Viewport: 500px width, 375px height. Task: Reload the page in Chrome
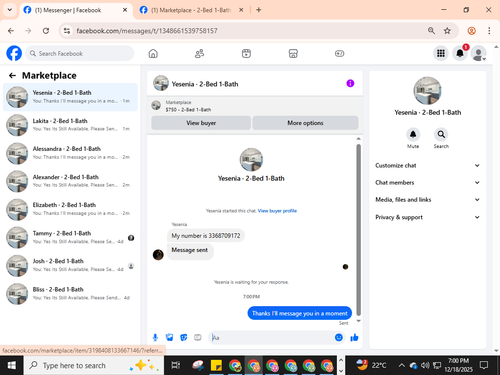[x=46, y=31]
